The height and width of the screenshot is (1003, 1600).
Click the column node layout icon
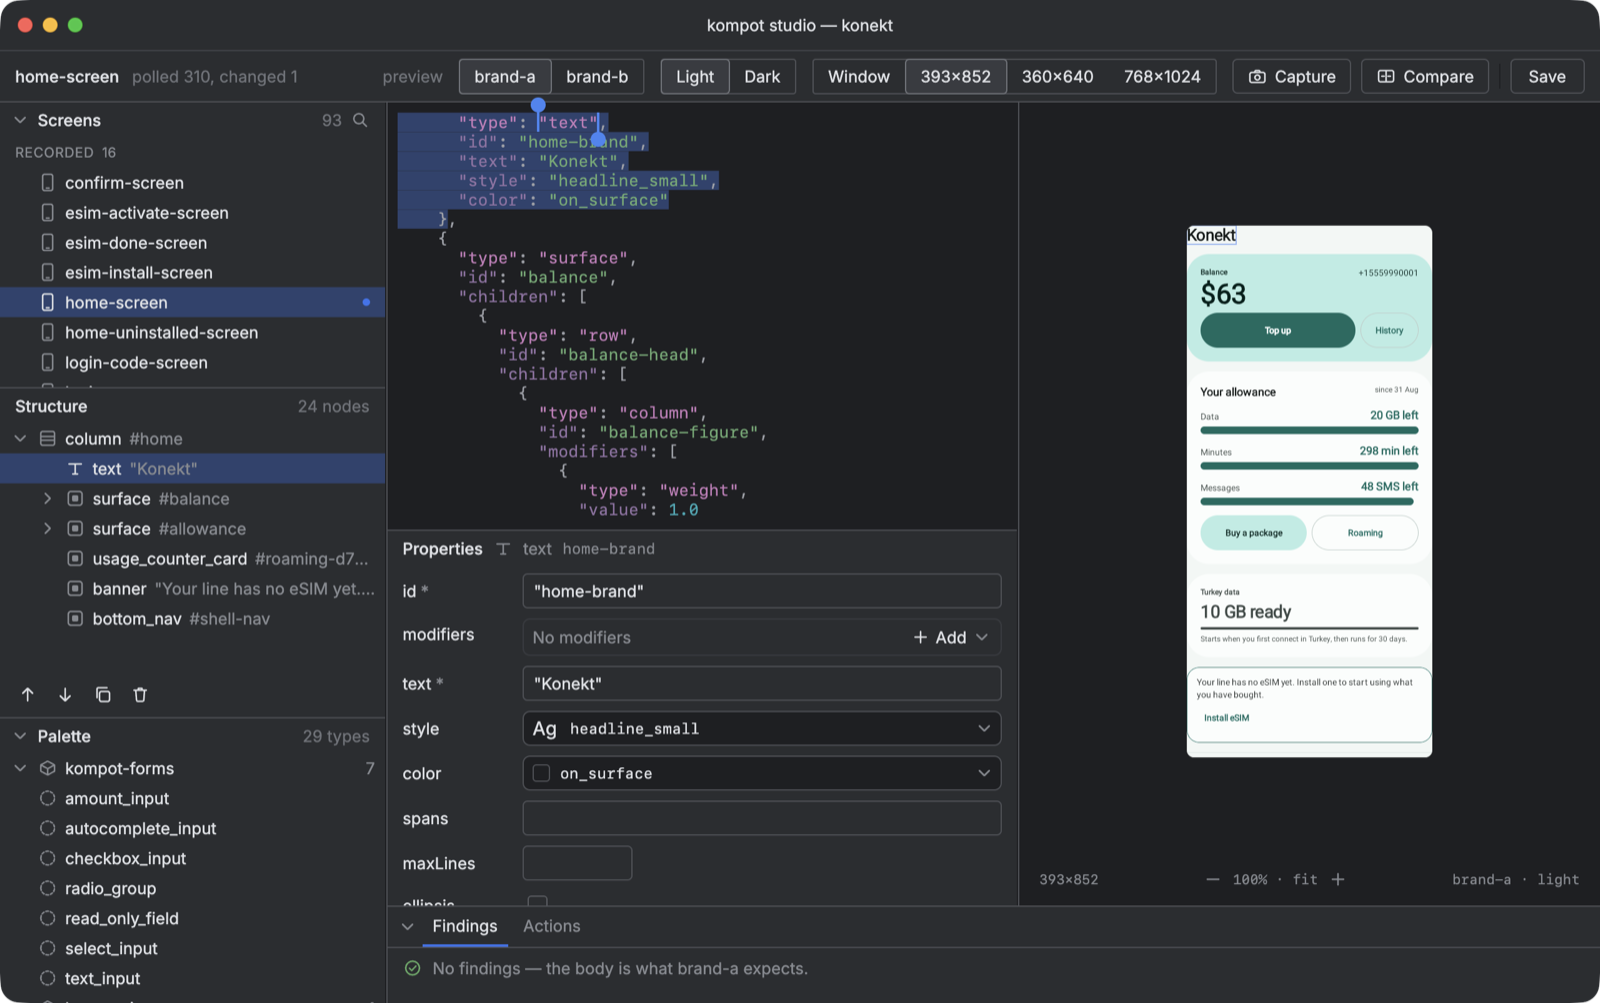click(x=47, y=439)
